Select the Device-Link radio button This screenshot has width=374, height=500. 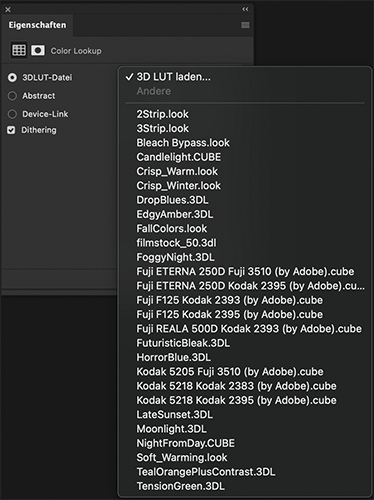12,114
